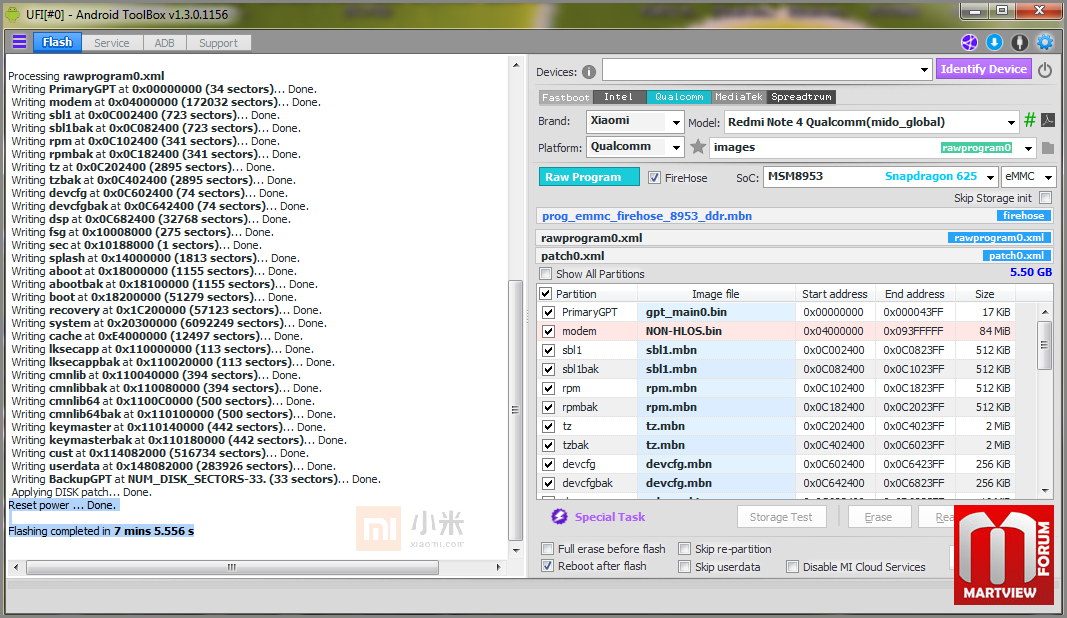Click the purple globe network icon
1067x618 pixels.
coord(969,42)
